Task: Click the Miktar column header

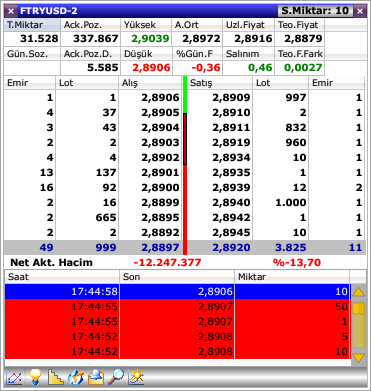Action: point(292,277)
